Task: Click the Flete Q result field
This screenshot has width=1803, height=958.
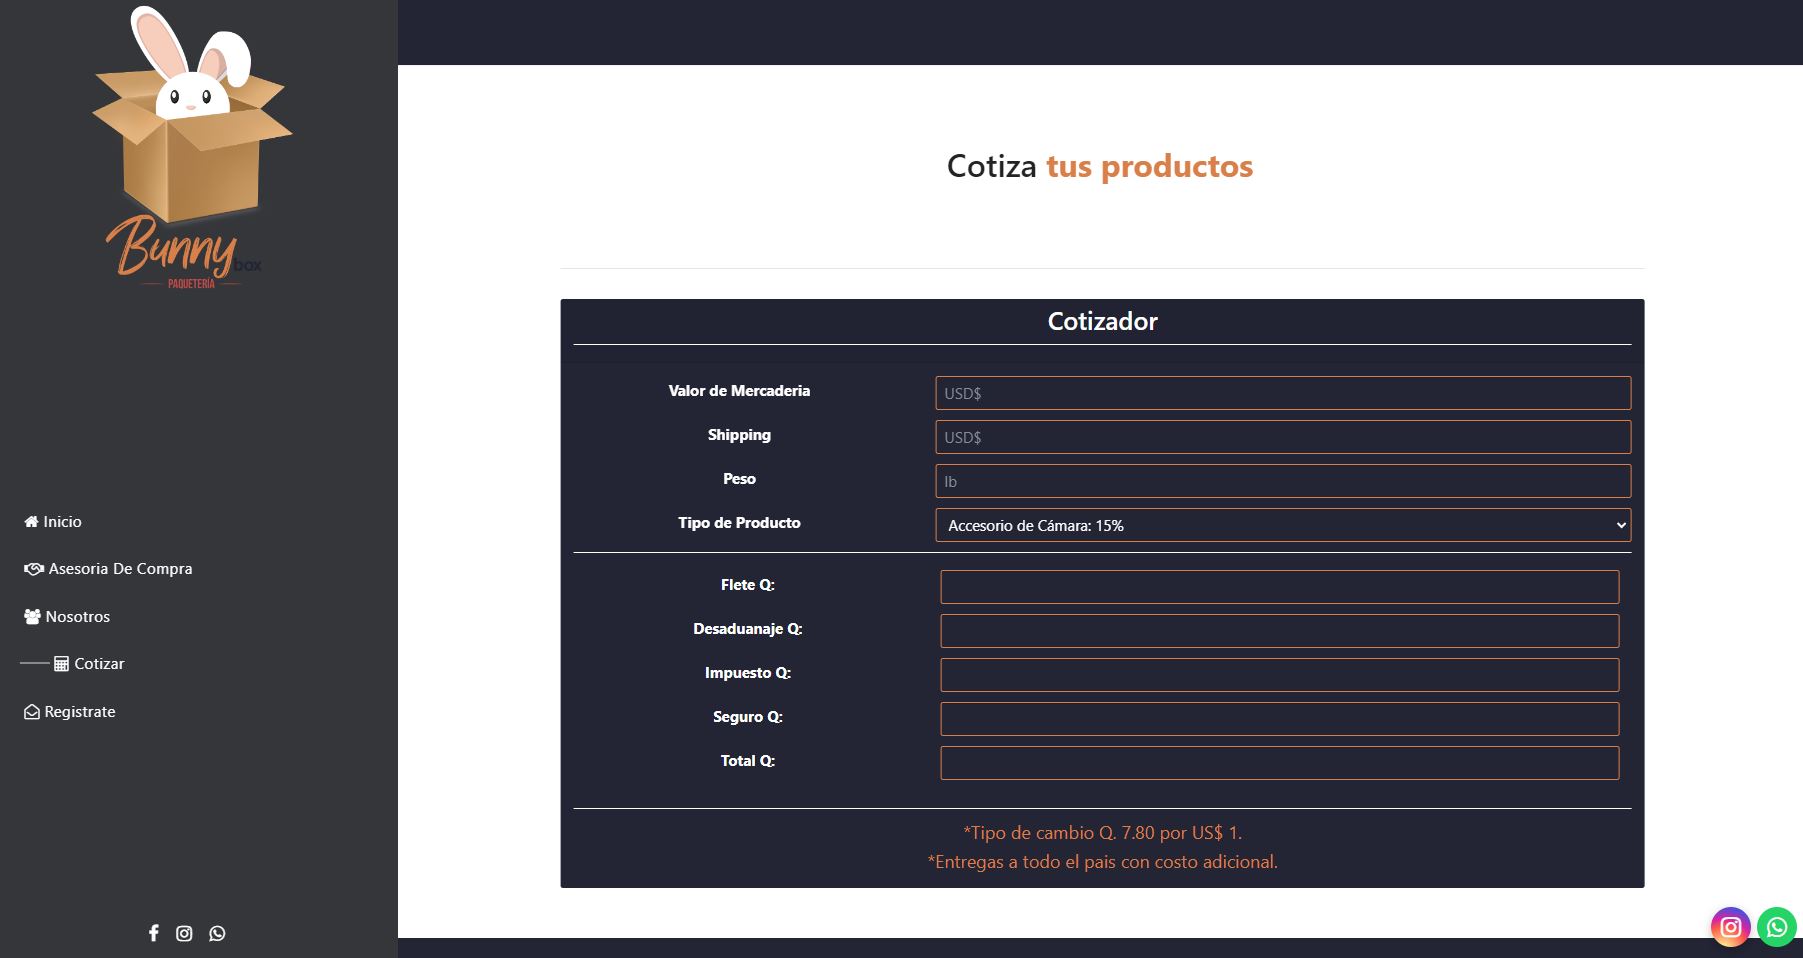Action: click(x=1279, y=587)
